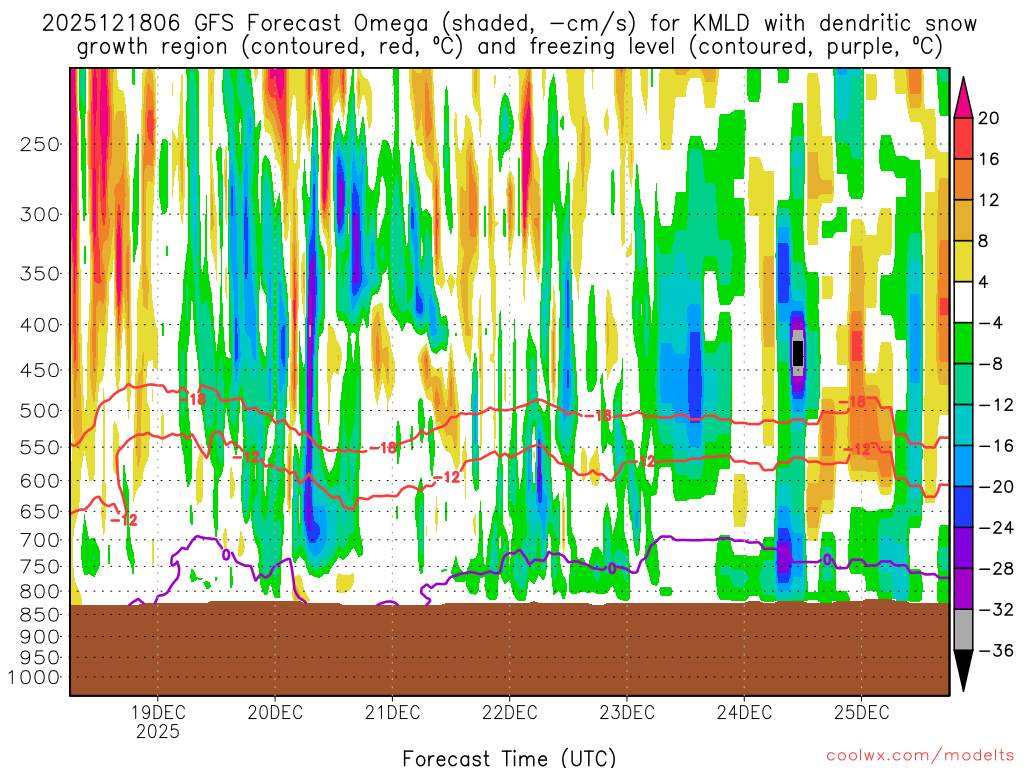This screenshot has width=1024, height=768.
Task: Click the colorbar value label -36
Action: click(x=997, y=650)
